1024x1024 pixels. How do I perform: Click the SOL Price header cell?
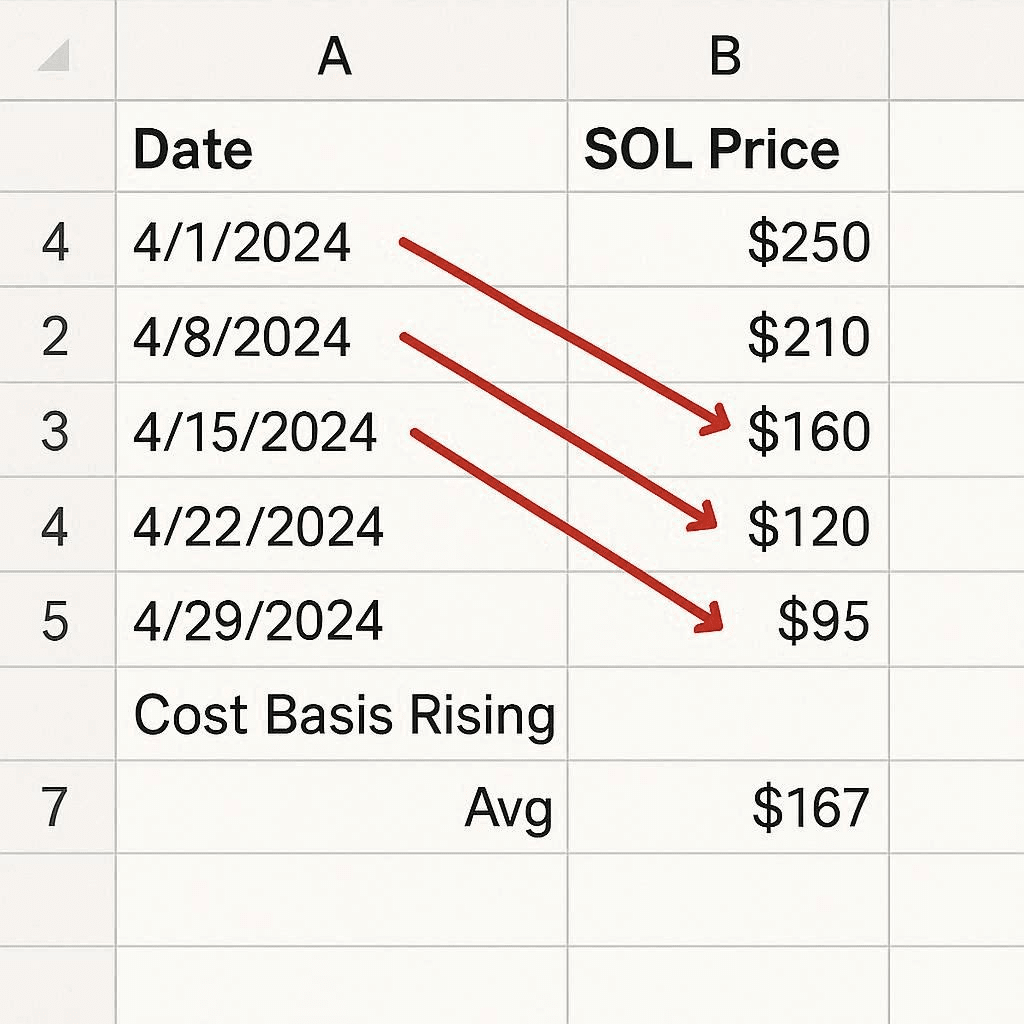pyautogui.click(x=711, y=150)
